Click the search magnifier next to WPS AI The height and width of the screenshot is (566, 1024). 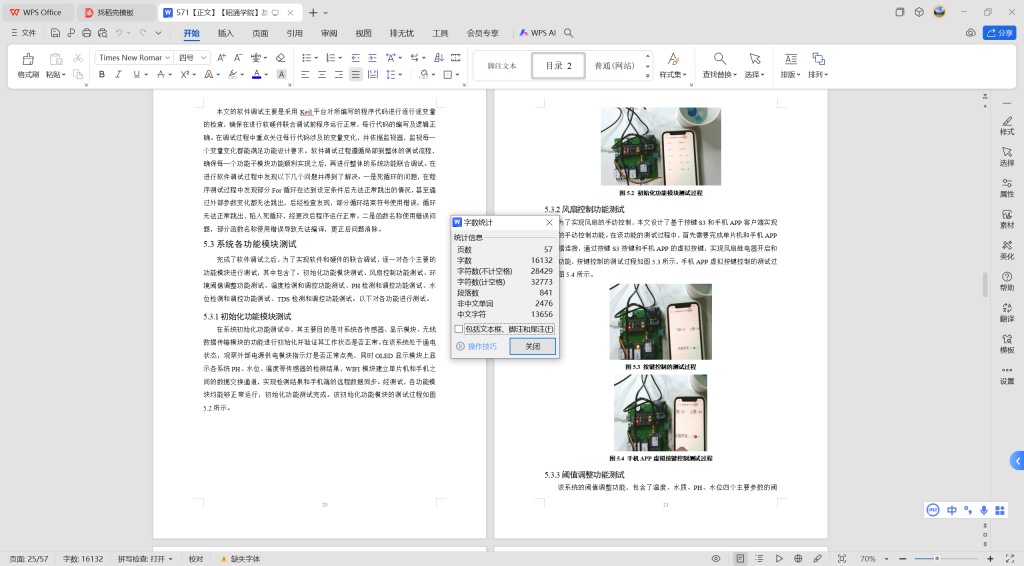pos(569,33)
